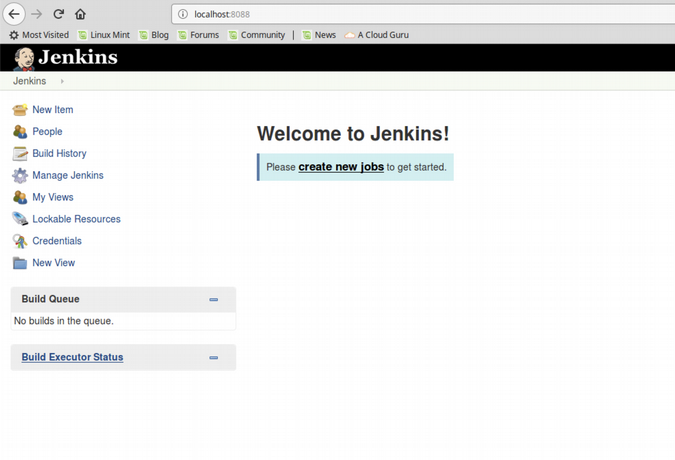
Task: Click the My Views icon
Action: [x=20, y=198]
